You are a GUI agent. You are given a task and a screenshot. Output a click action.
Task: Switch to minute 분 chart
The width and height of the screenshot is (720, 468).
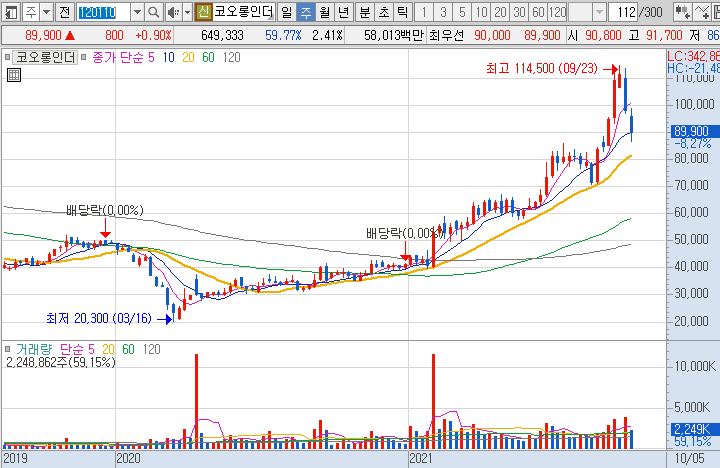point(365,12)
